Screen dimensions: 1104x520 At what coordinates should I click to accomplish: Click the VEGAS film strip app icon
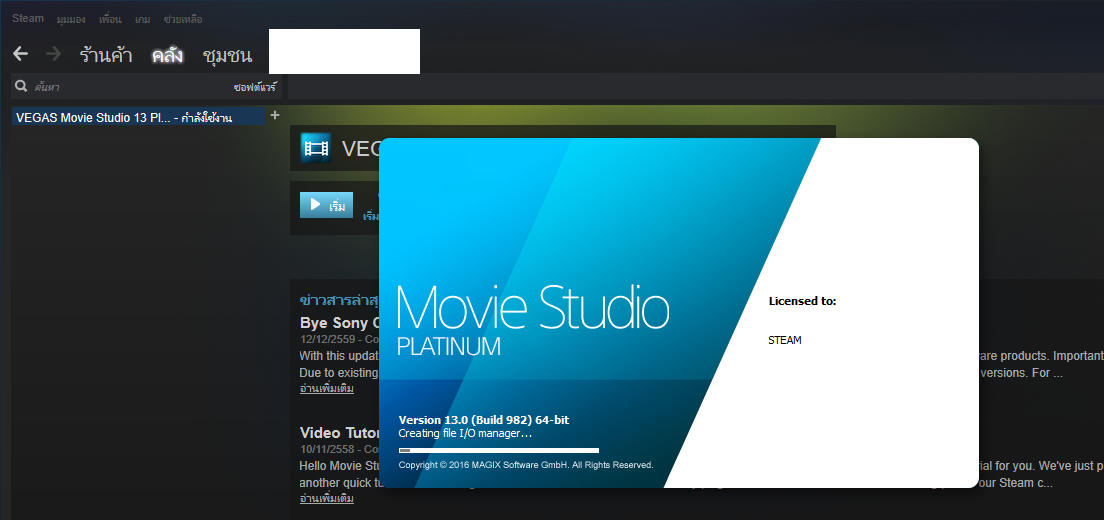(x=315, y=148)
